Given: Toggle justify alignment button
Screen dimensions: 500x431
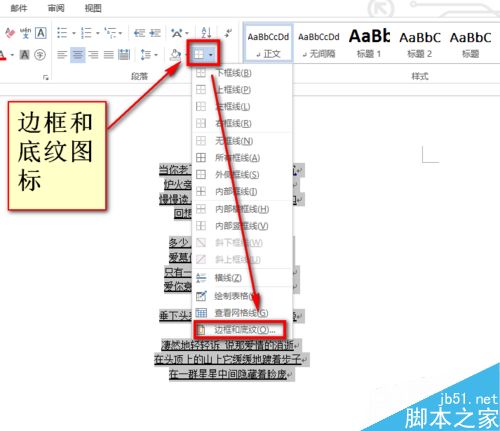Looking at the screenshot, I should point(109,55).
